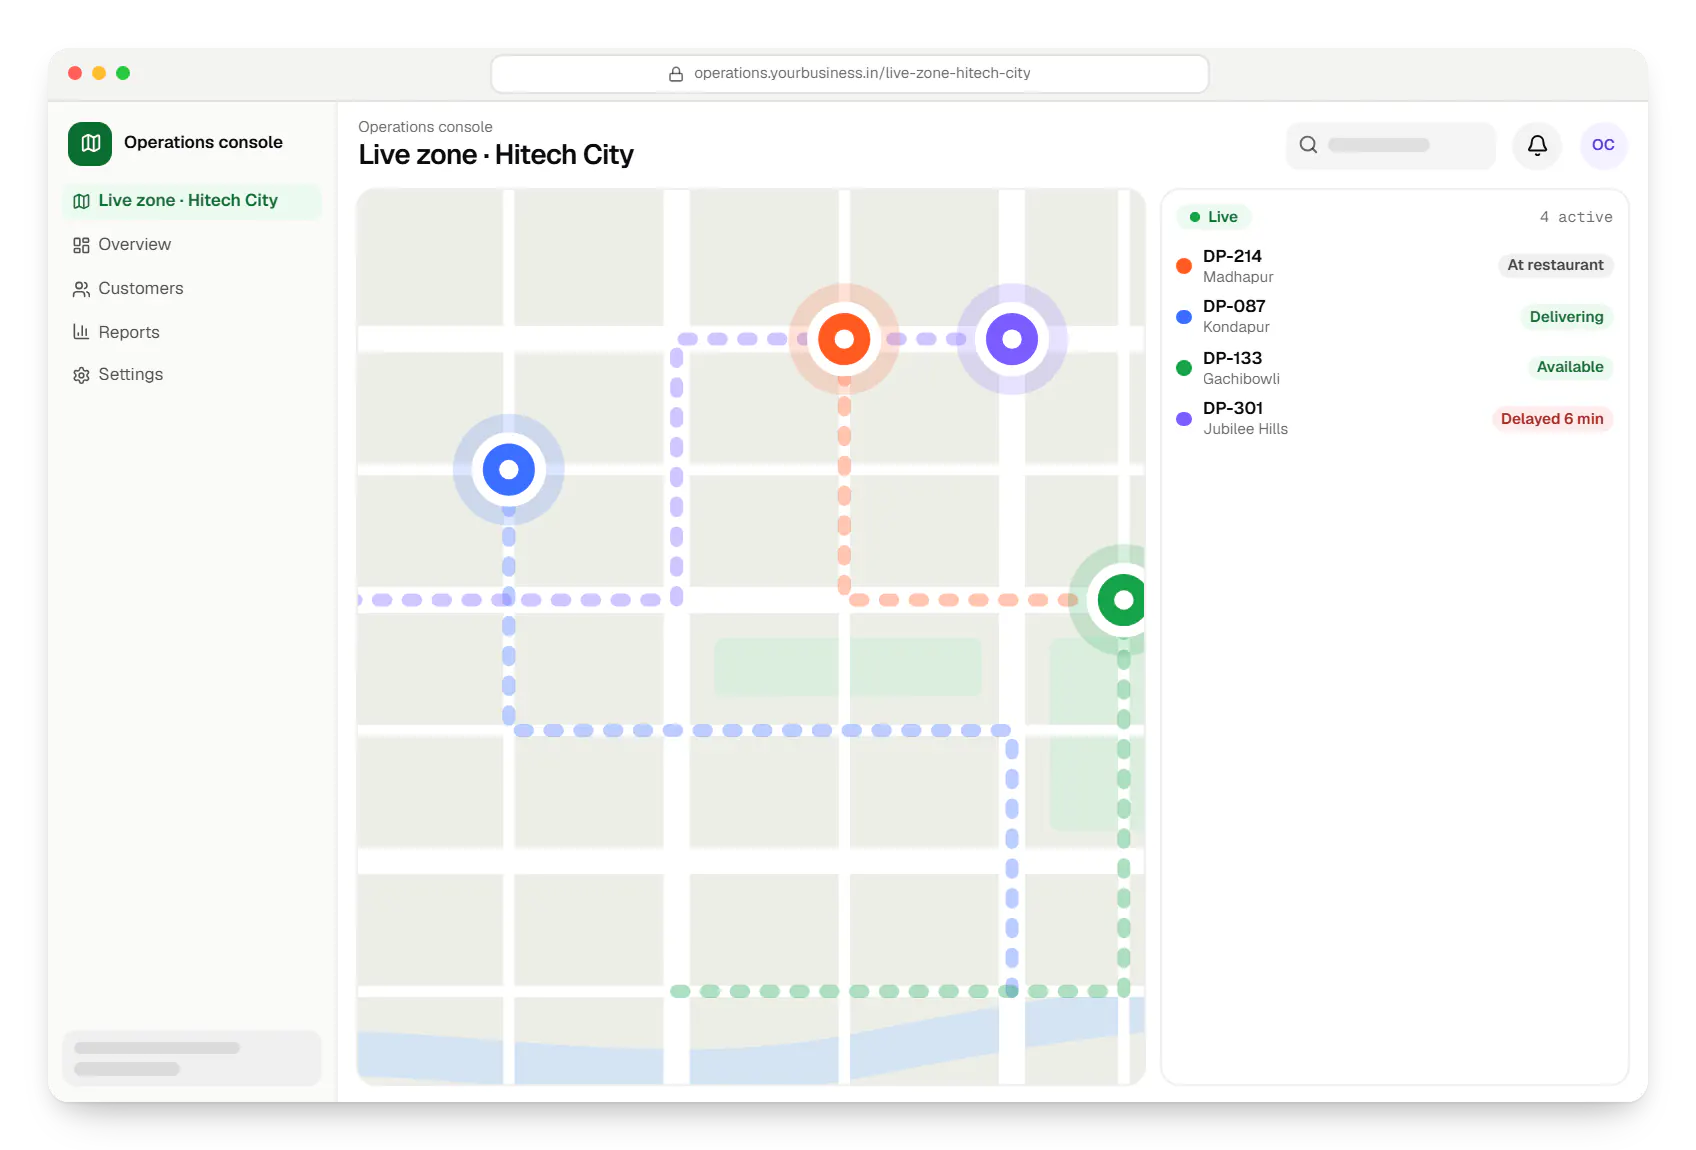The width and height of the screenshot is (1696, 1150).
Task: Select the purple rider marker on map
Action: 1012,339
